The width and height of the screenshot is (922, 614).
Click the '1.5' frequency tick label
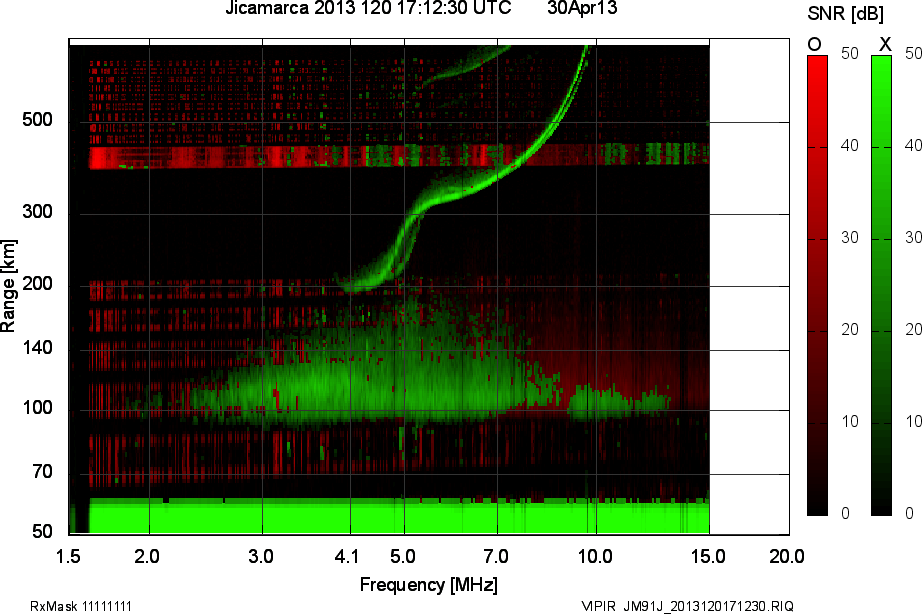click(68, 556)
